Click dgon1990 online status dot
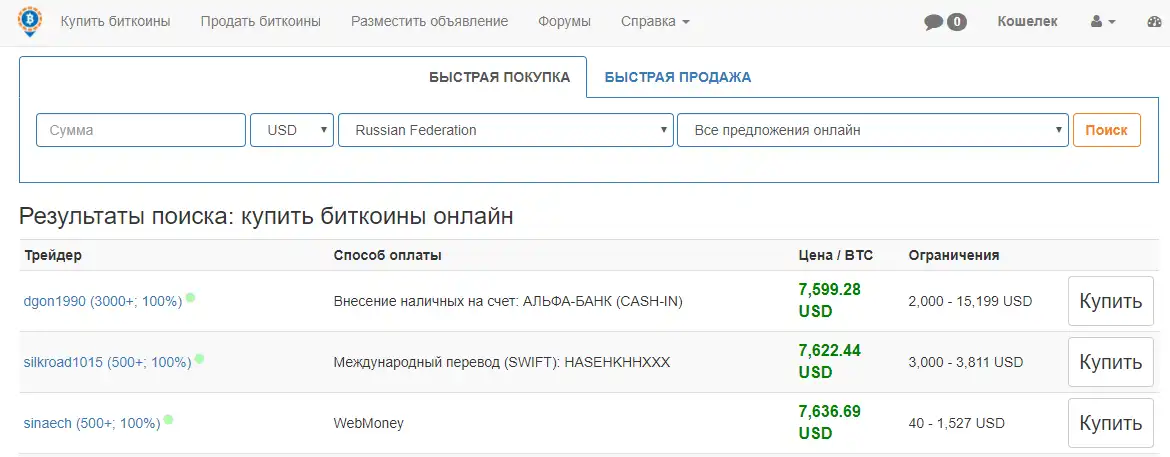The image size is (1170, 457). tap(190, 297)
